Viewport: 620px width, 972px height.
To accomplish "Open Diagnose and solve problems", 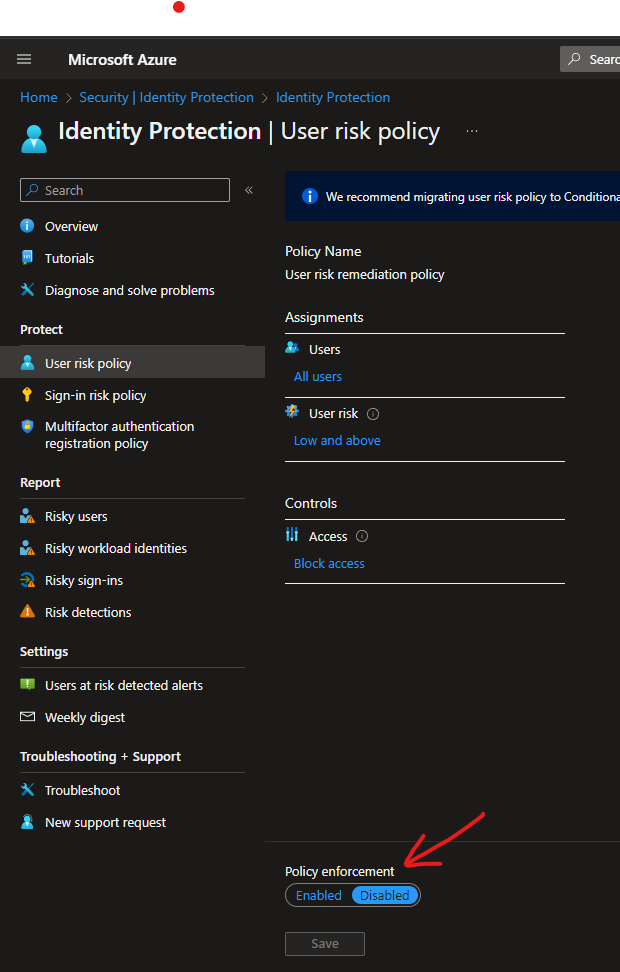I will (x=130, y=290).
